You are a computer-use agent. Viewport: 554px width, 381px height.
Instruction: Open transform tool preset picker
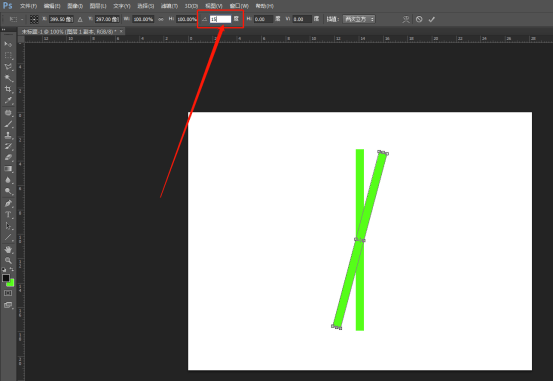pos(16,19)
